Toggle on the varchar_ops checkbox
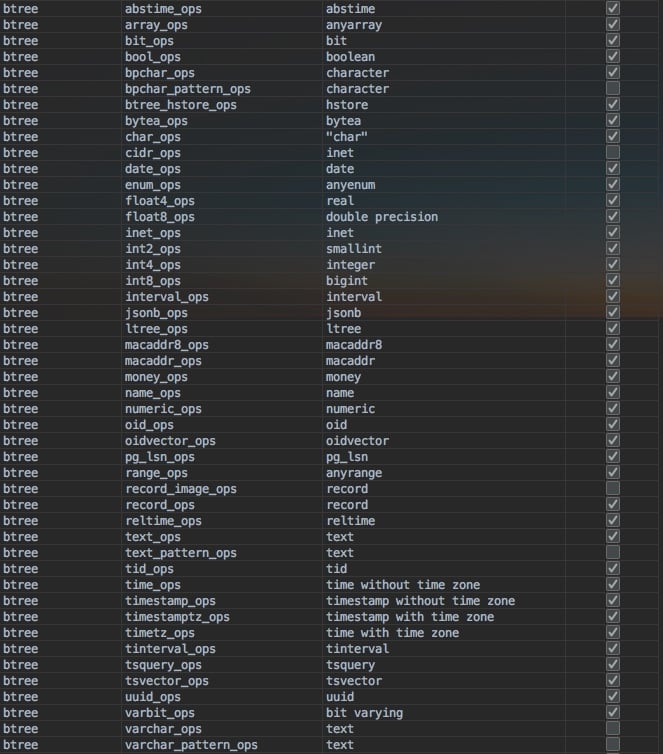663x754 pixels. pyautogui.click(x=613, y=728)
